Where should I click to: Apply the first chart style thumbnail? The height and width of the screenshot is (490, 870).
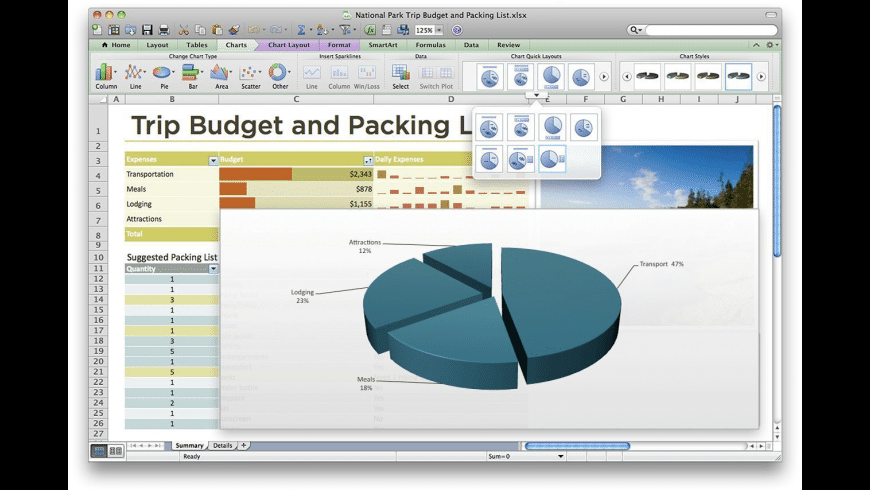point(648,77)
